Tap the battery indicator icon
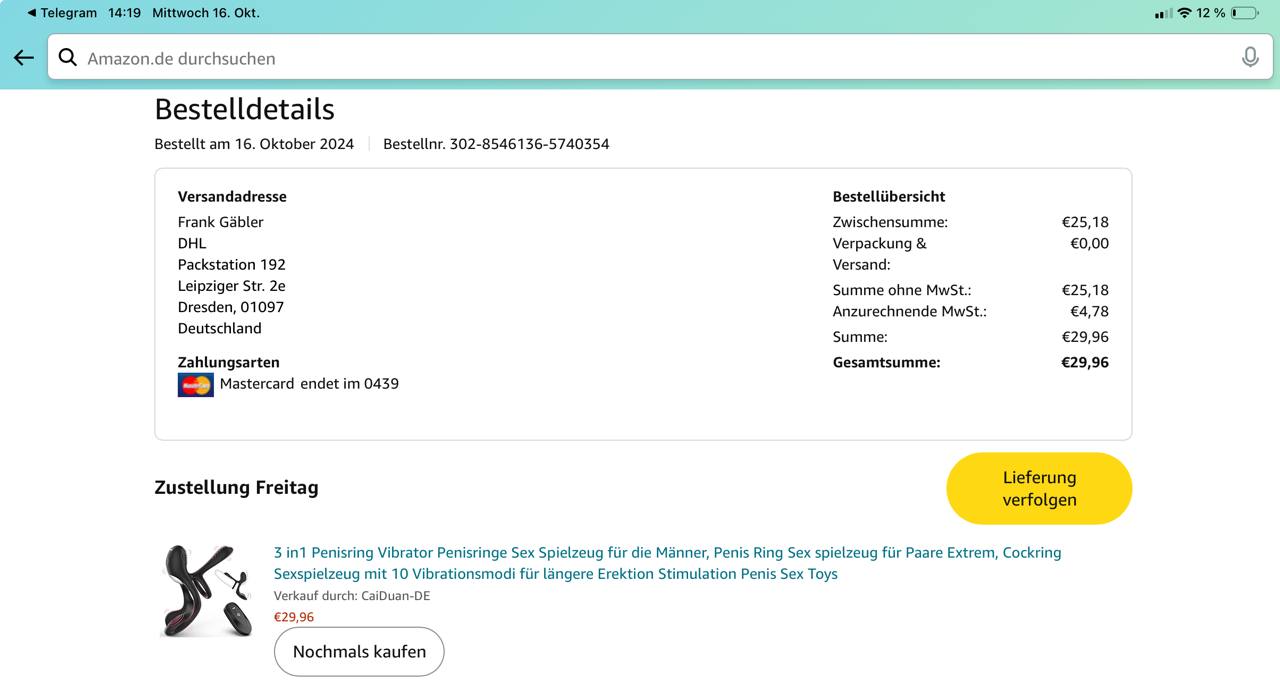 1244,13
